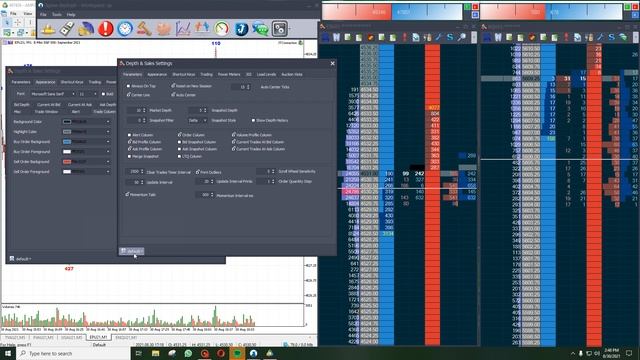Select the Bid Depth sub-tab
The image size is (640, 360).
[x=21, y=105]
